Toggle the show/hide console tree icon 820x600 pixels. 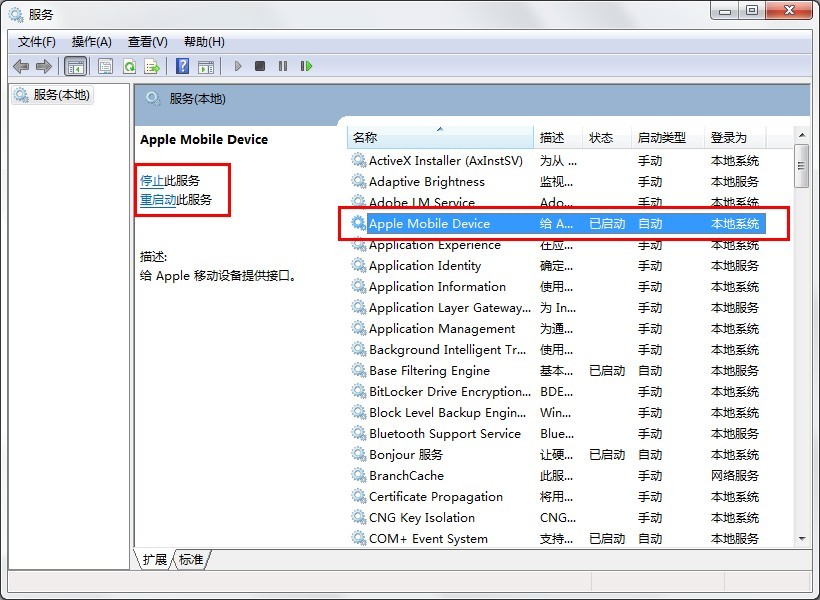click(75, 65)
